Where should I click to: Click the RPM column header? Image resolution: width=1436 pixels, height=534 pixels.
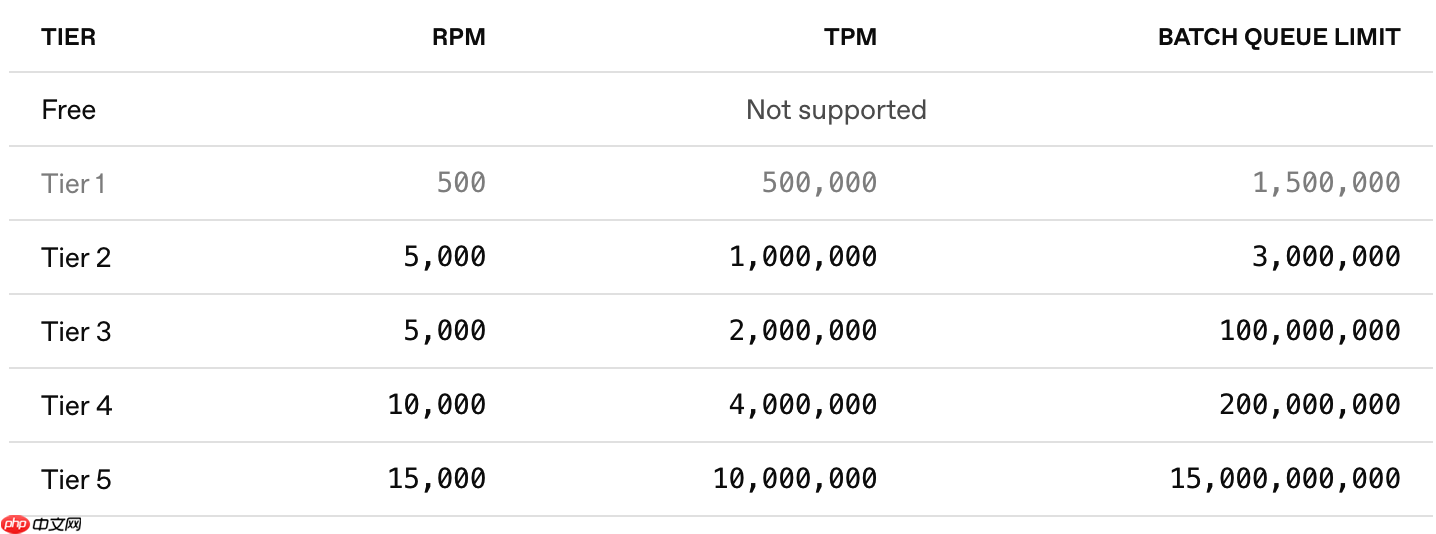(x=458, y=38)
